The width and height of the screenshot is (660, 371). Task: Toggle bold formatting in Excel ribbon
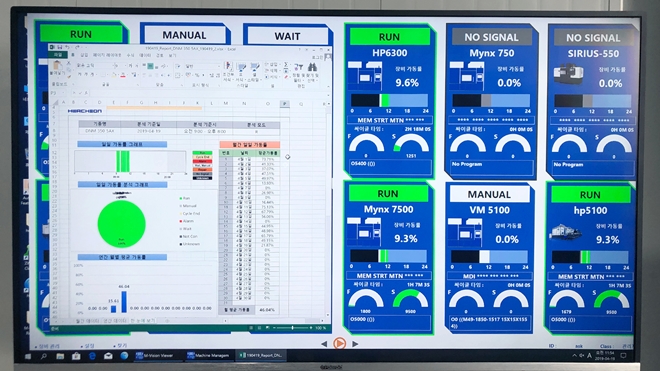(x=79, y=74)
